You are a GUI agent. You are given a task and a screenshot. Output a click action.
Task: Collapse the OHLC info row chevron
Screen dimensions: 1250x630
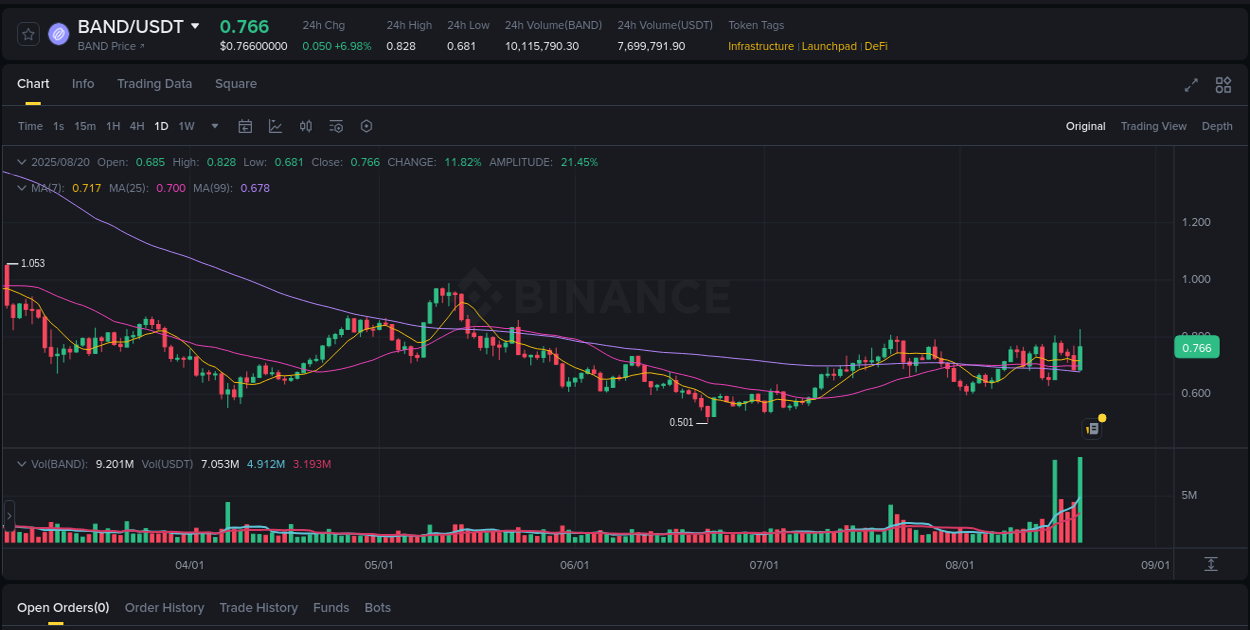point(22,161)
